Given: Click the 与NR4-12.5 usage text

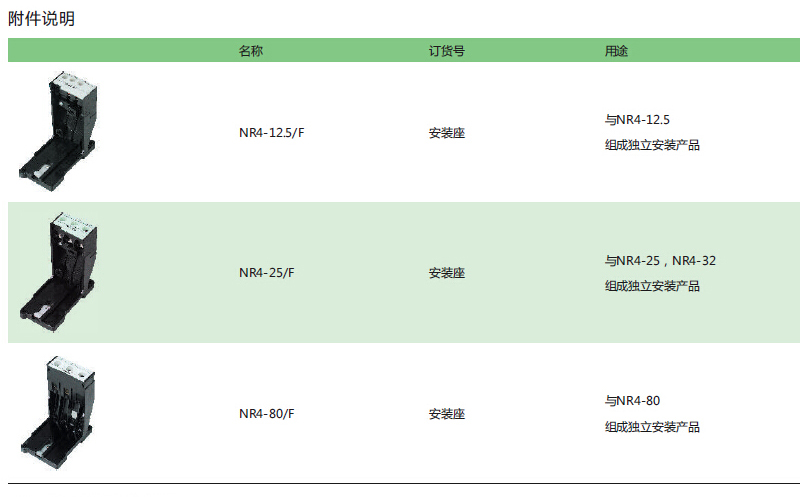Looking at the screenshot, I should (x=637, y=120).
